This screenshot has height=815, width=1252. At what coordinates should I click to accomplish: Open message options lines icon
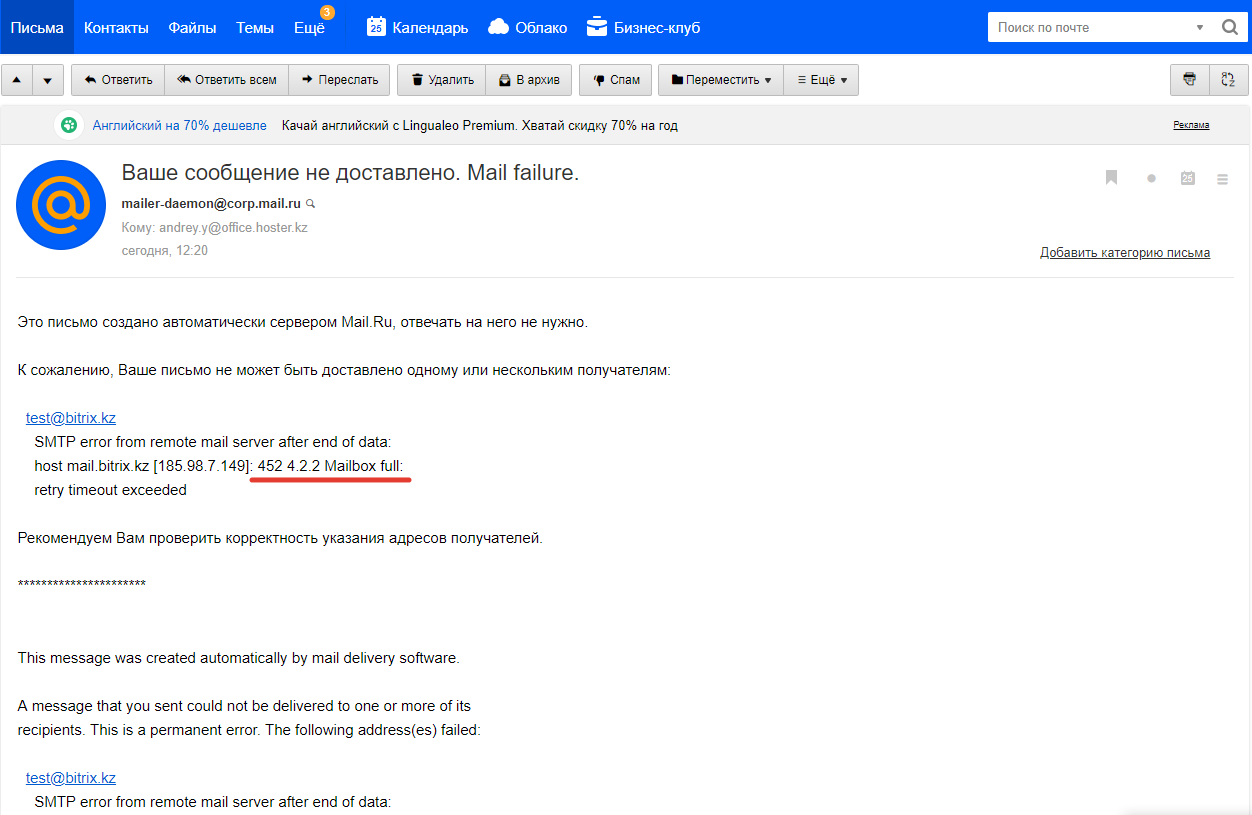(x=1222, y=179)
